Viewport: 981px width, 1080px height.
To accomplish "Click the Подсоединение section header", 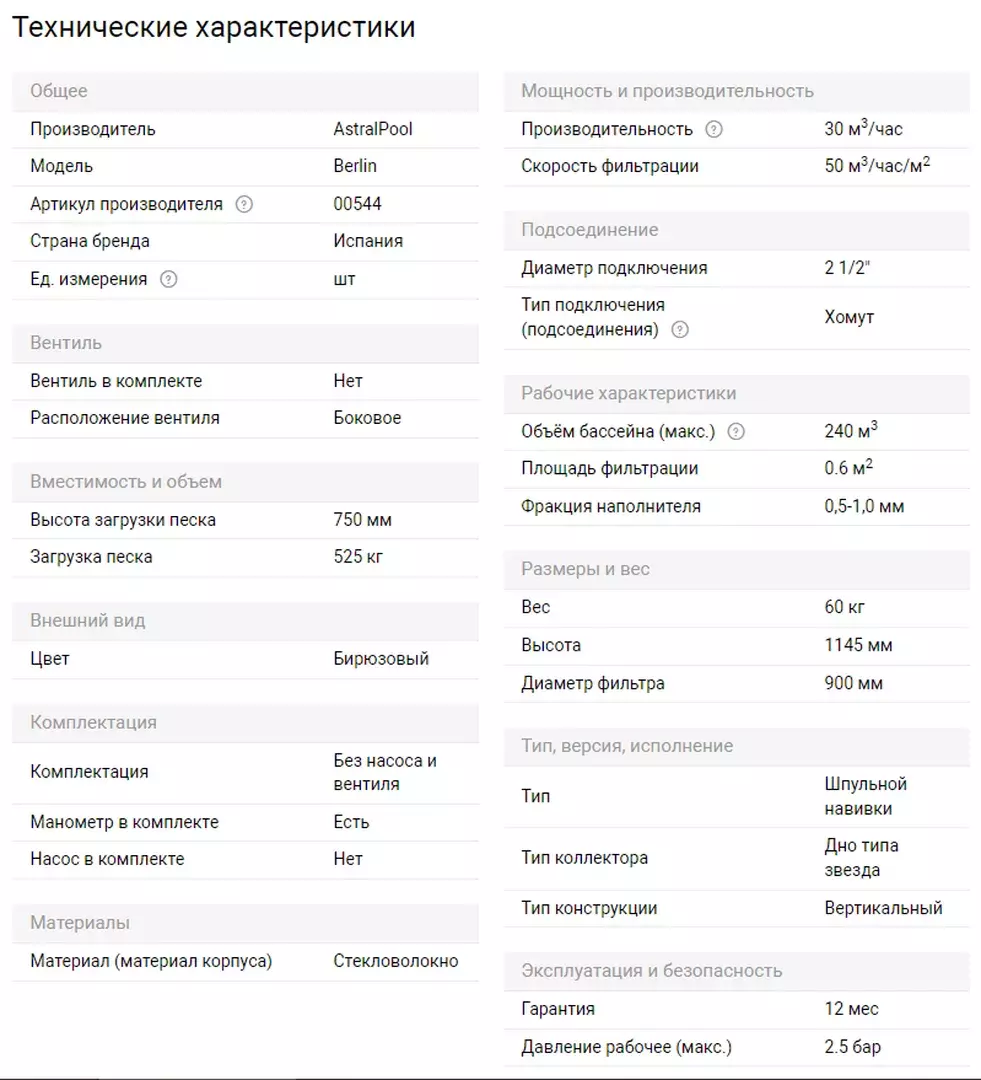I will point(736,230).
